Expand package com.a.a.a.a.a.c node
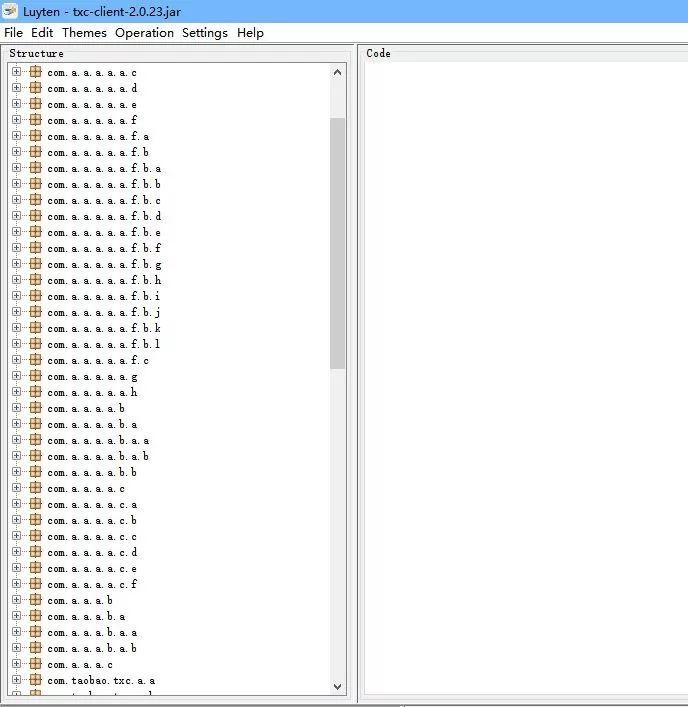 [x=17, y=72]
